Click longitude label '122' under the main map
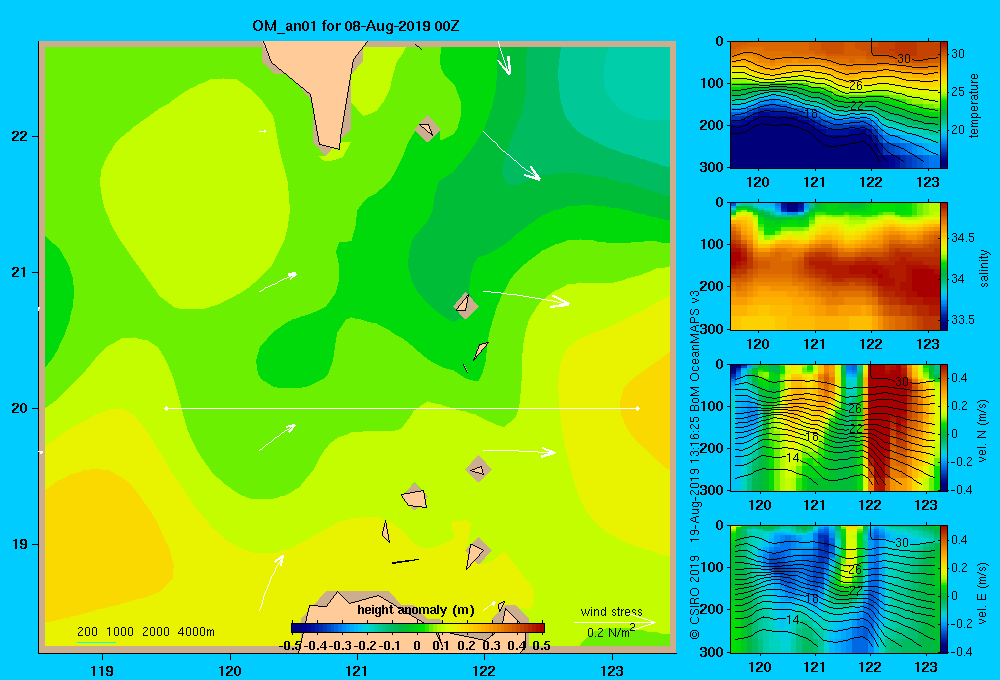The width and height of the screenshot is (1000, 680). pos(484,670)
